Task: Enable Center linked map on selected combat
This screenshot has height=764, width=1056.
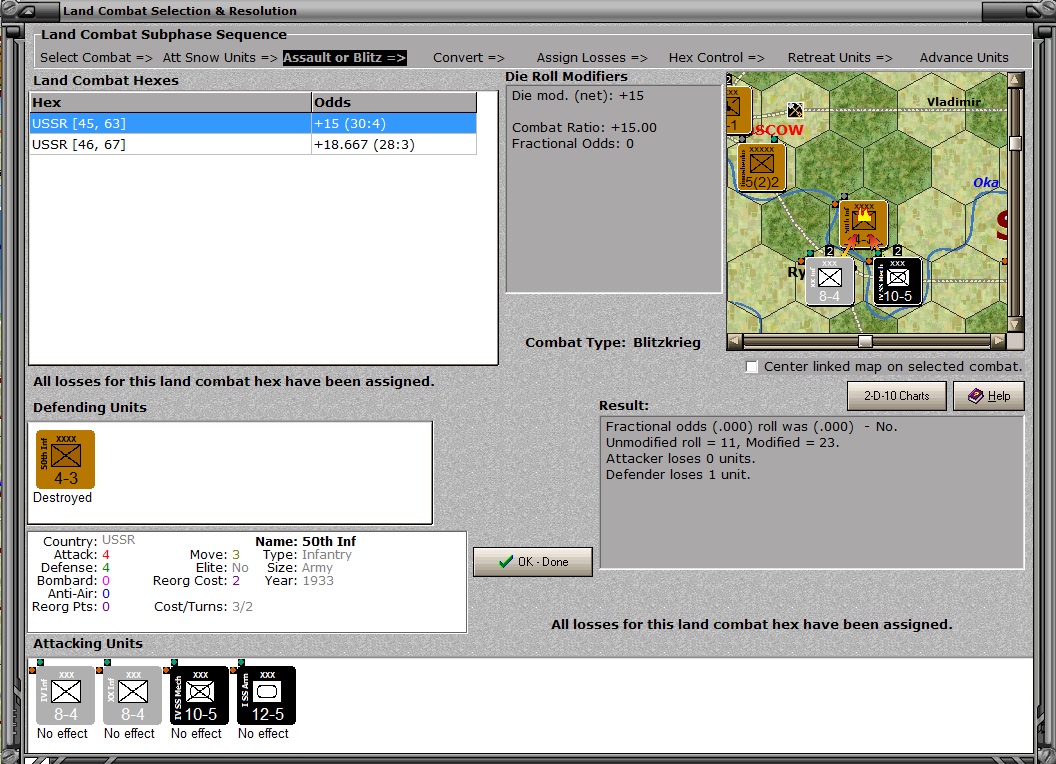Action: (x=752, y=367)
